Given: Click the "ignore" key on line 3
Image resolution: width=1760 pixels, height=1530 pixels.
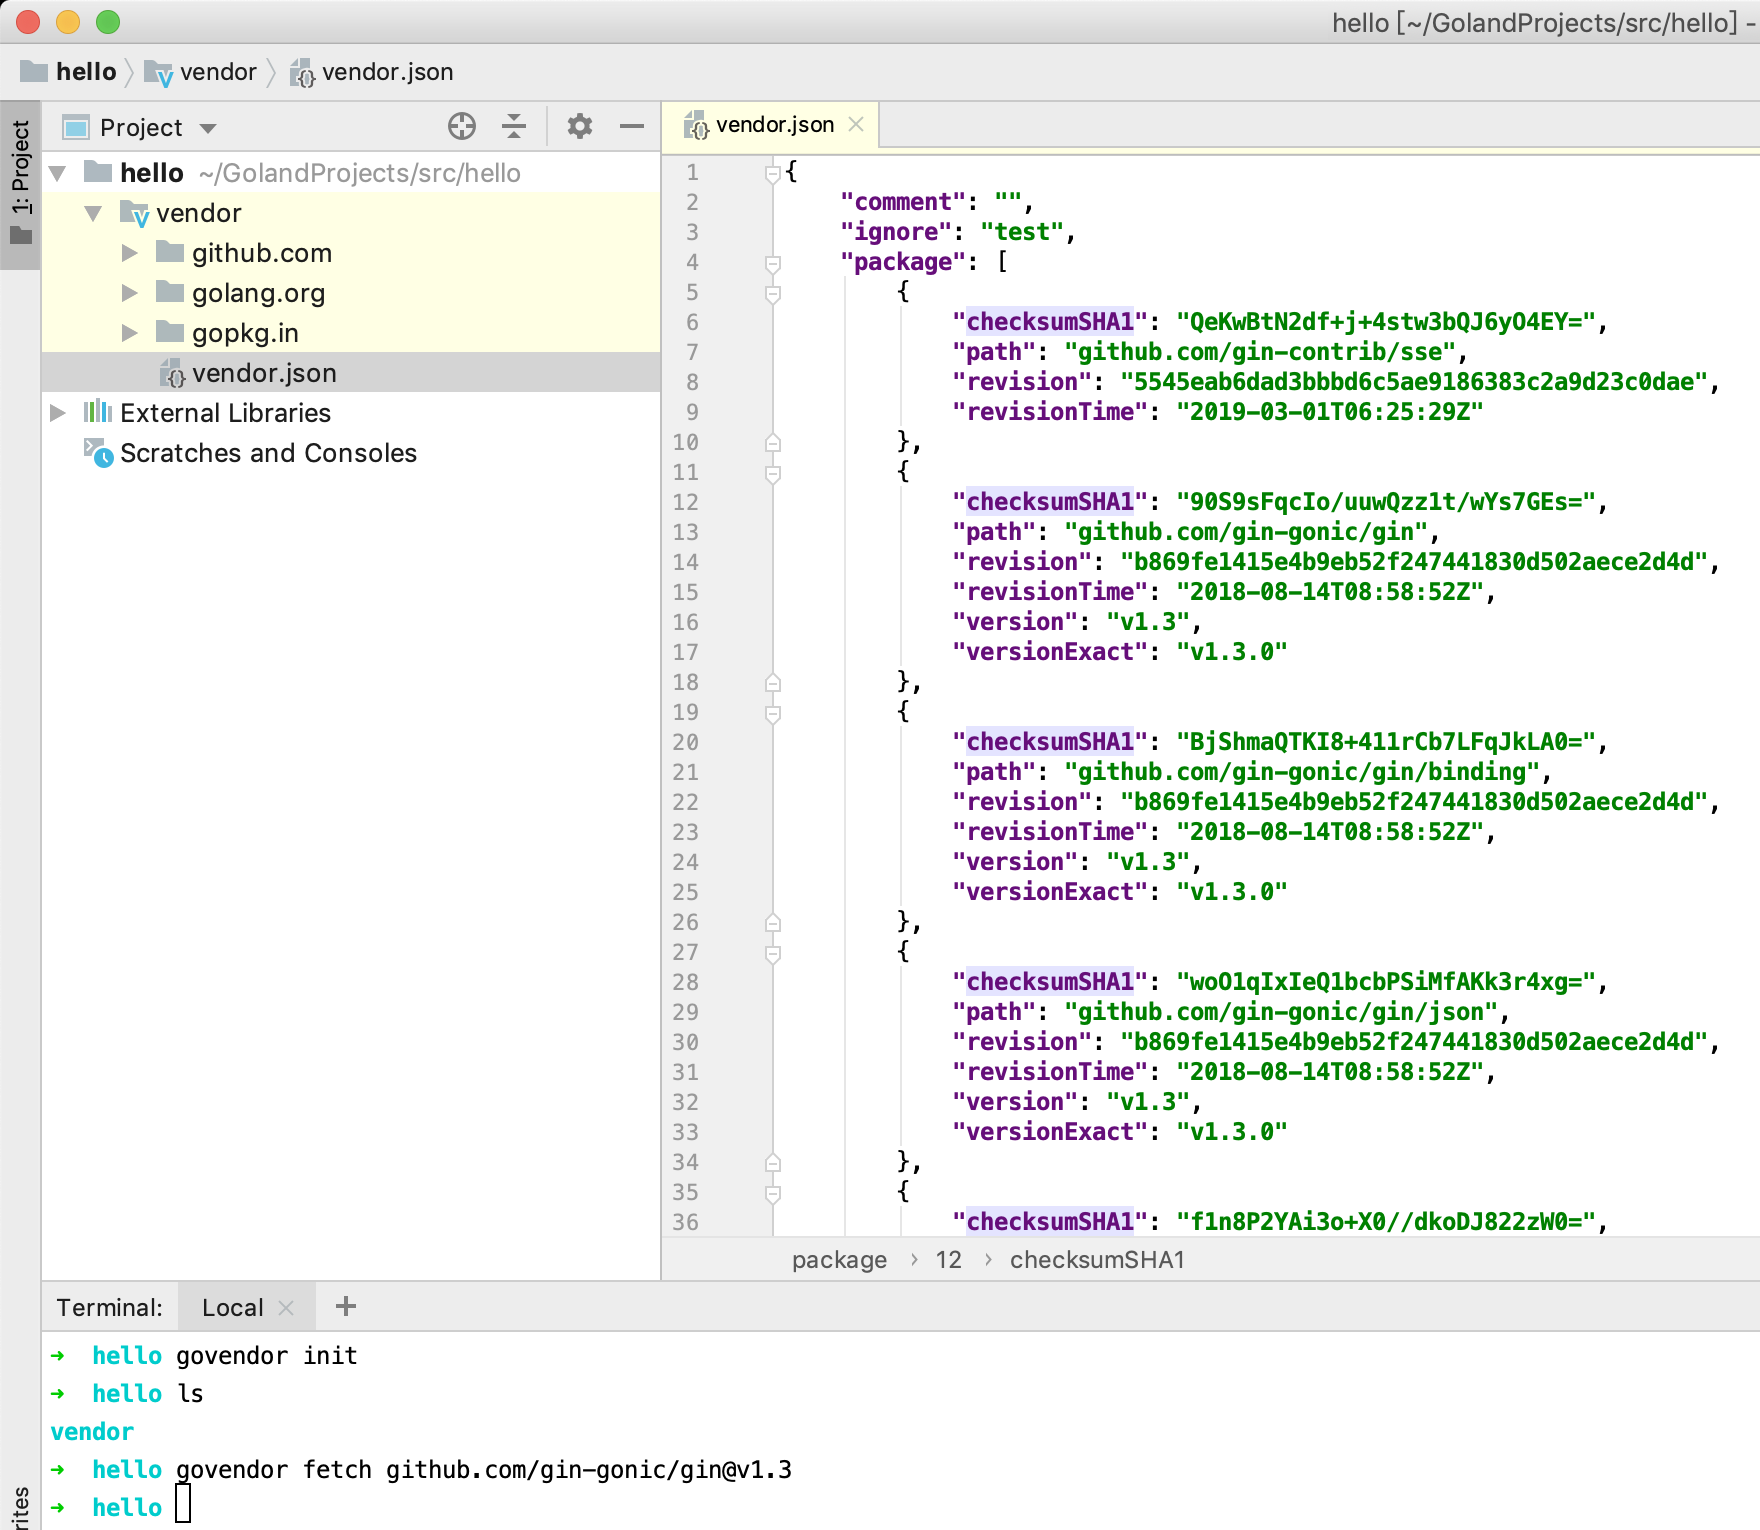Looking at the screenshot, I should pyautogui.click(x=896, y=232).
